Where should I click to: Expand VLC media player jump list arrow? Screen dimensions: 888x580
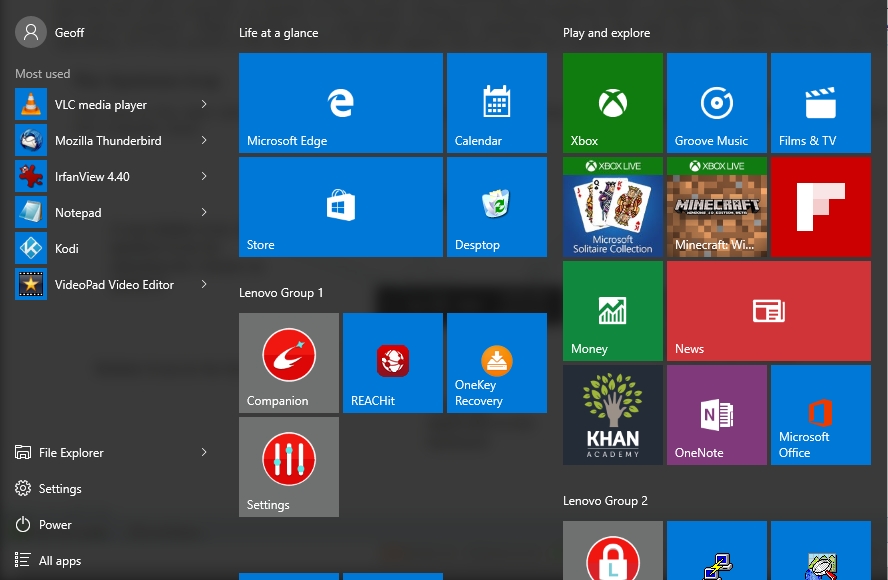(x=204, y=105)
